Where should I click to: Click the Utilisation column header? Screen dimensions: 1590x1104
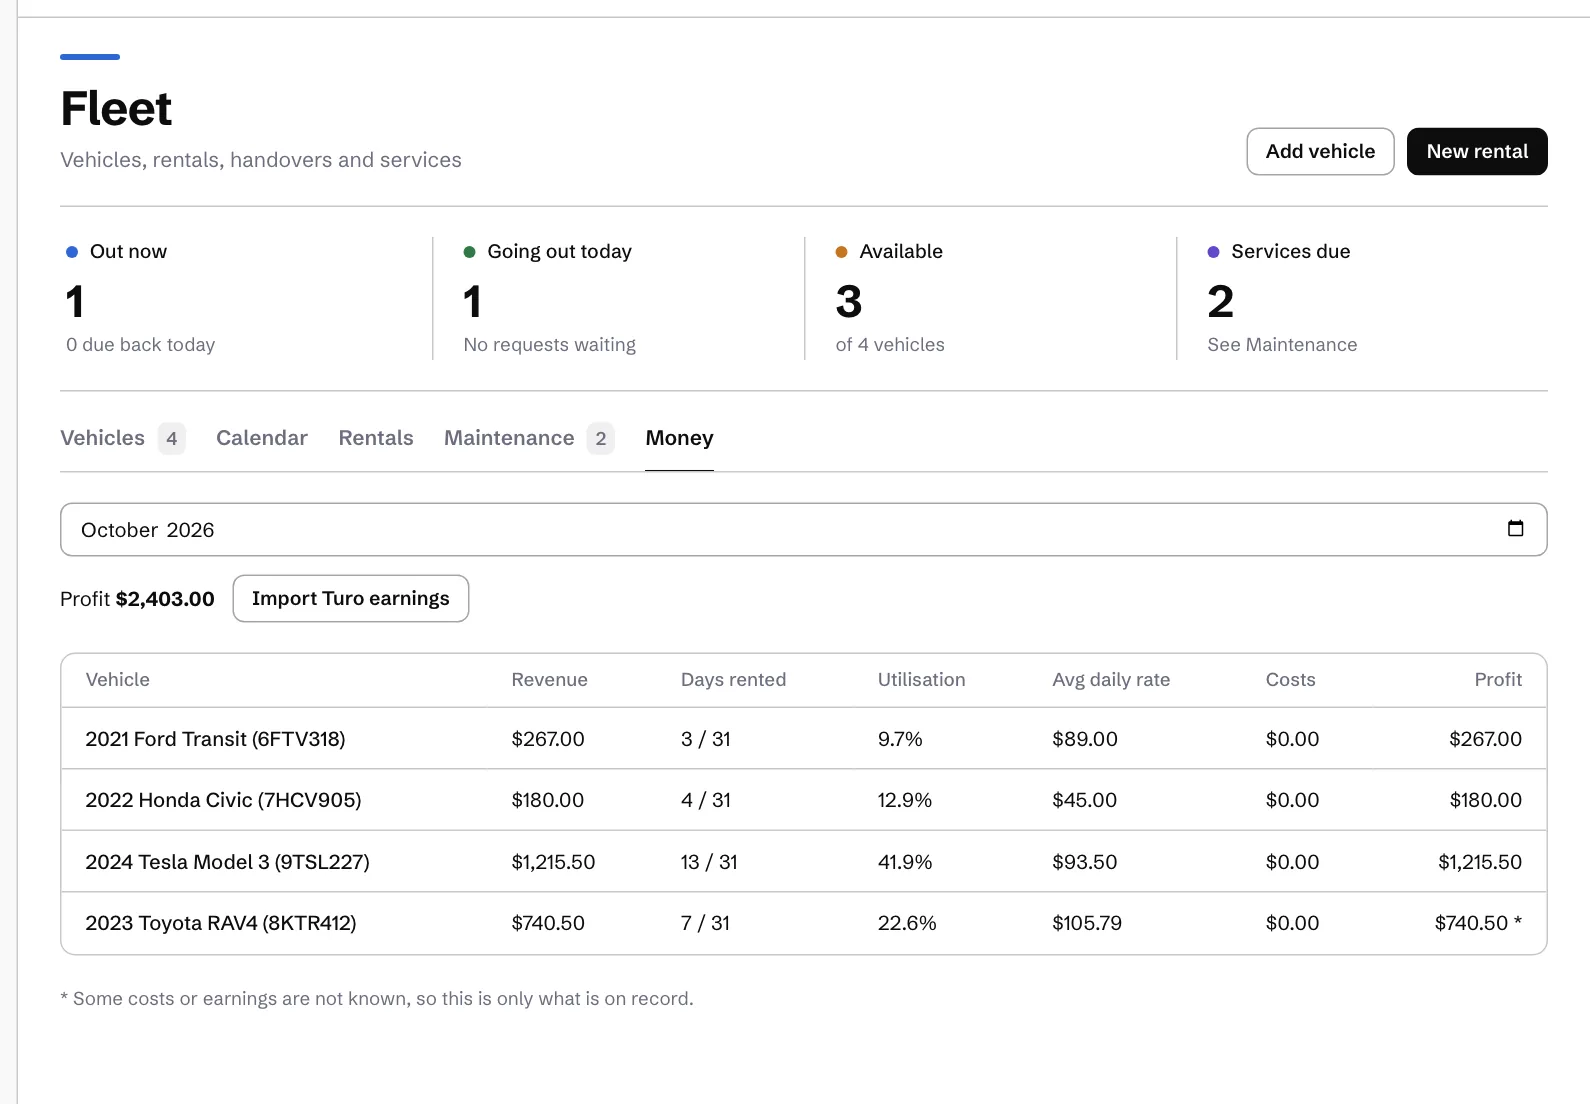click(921, 680)
